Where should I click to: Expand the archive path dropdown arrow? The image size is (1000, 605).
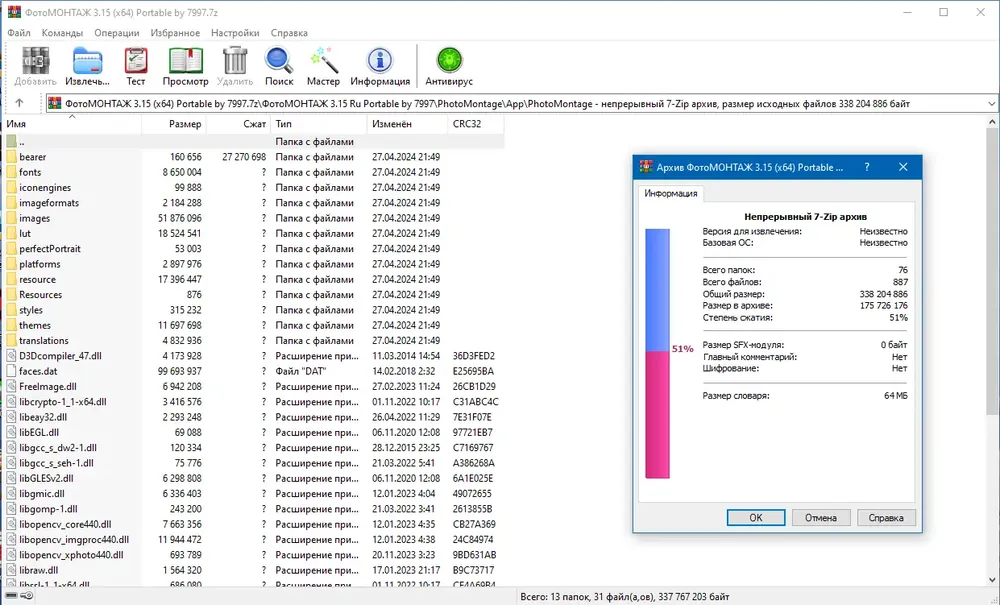pyautogui.click(x=990, y=103)
